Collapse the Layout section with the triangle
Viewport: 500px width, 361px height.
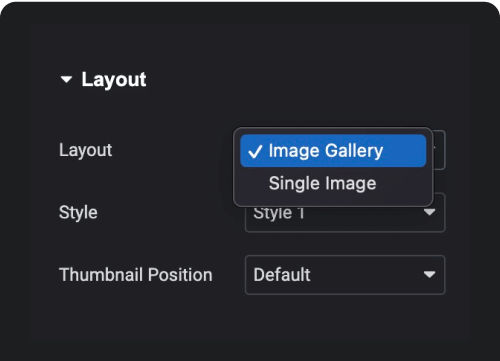tap(66, 79)
